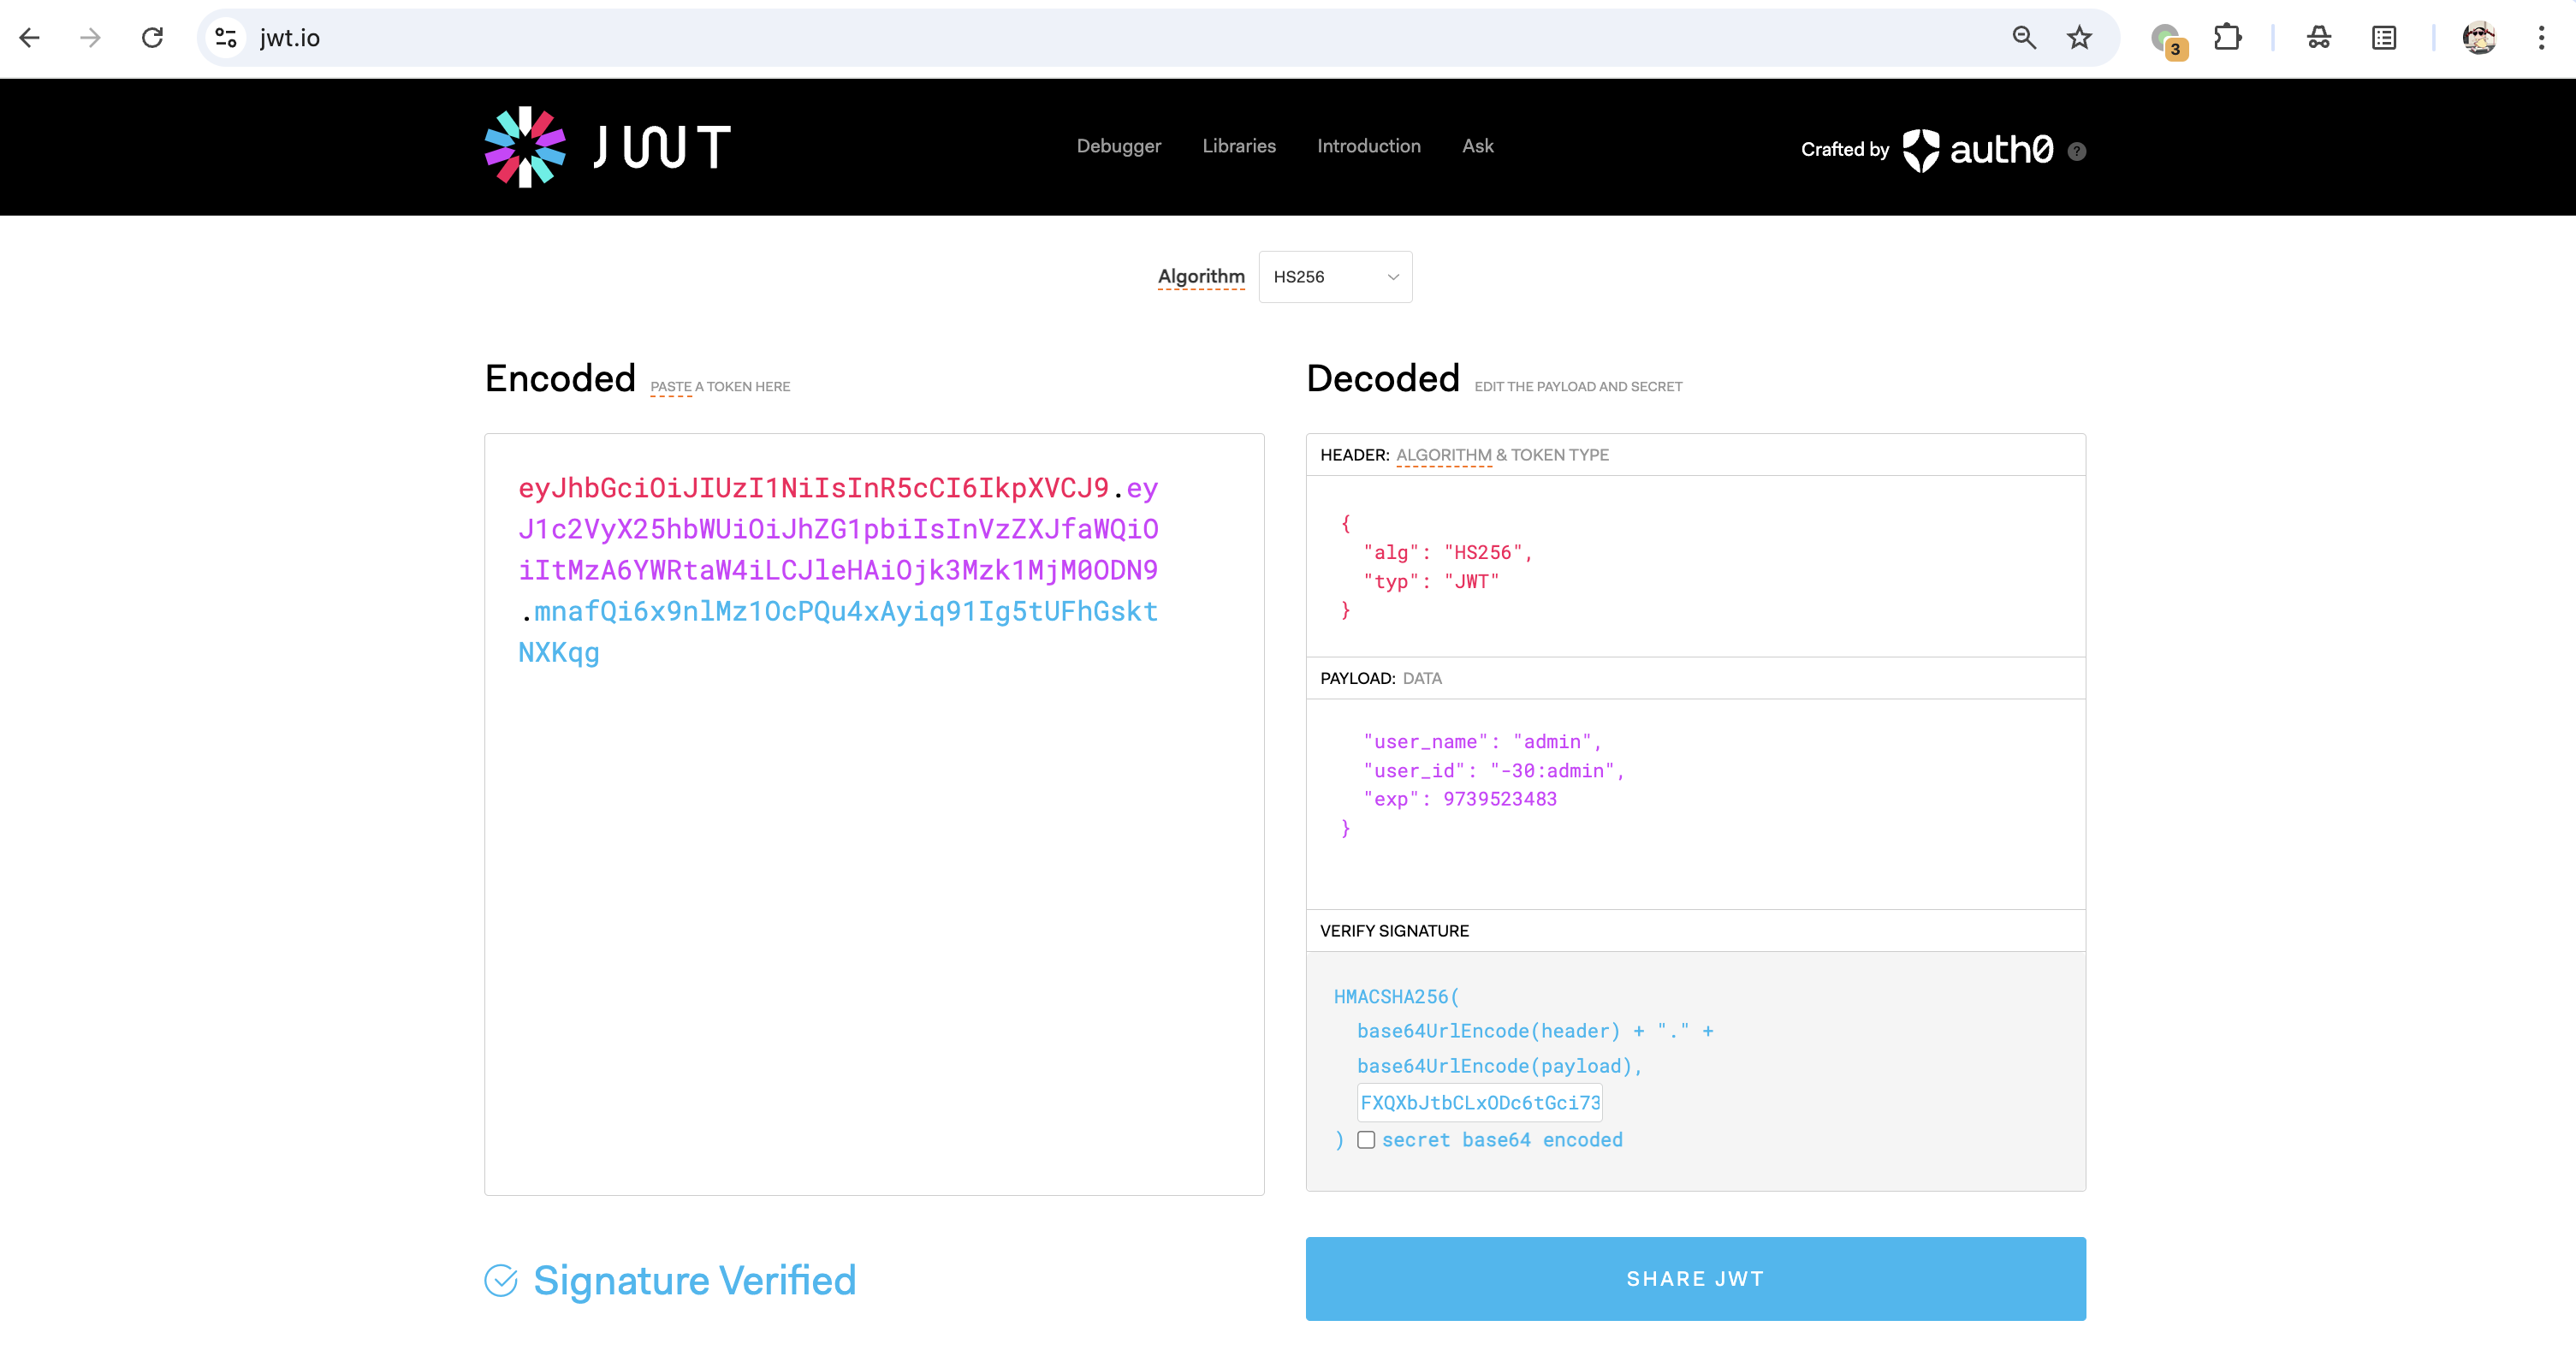The width and height of the screenshot is (2576, 1368).
Task: Click the HMAC secret input field
Action: click(1479, 1102)
